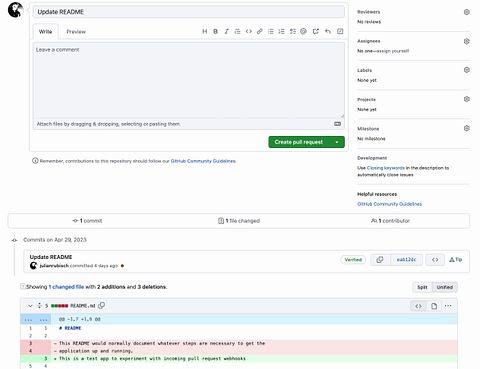
Task: Insert a numbered list
Action: pyautogui.click(x=282, y=31)
